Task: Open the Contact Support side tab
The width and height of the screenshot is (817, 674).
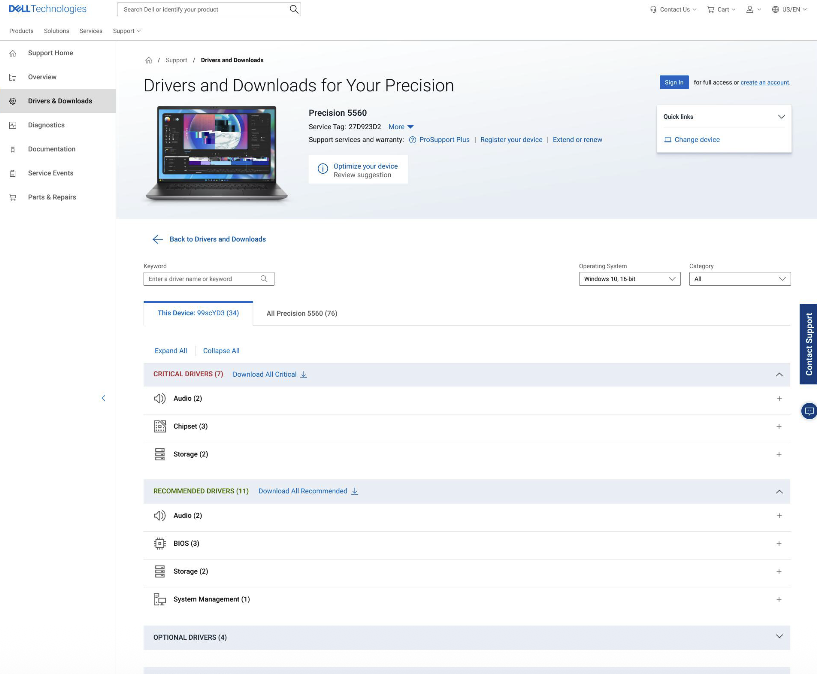Action: (x=809, y=344)
